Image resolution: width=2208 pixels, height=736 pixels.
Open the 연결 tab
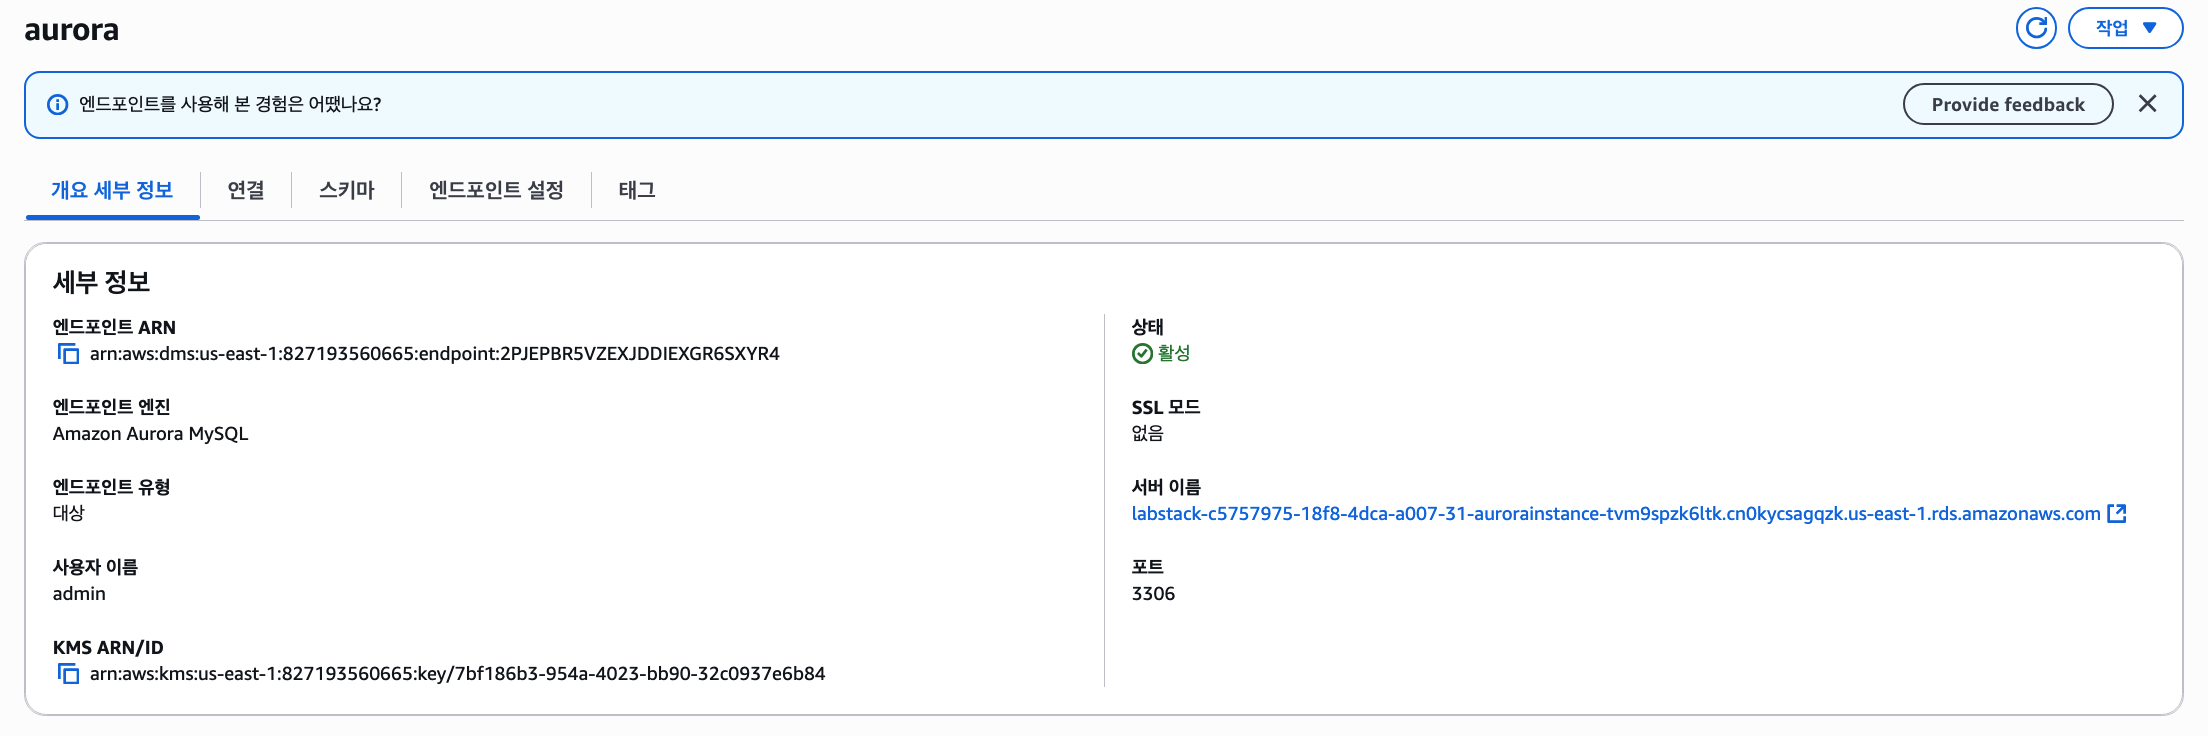pyautogui.click(x=246, y=190)
